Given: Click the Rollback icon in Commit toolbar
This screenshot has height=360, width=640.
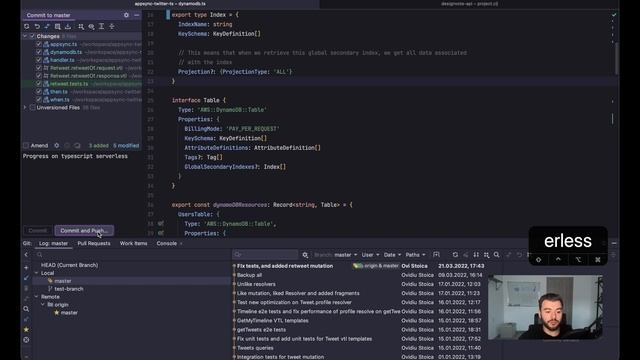Looking at the screenshot, I should coord(37,27).
